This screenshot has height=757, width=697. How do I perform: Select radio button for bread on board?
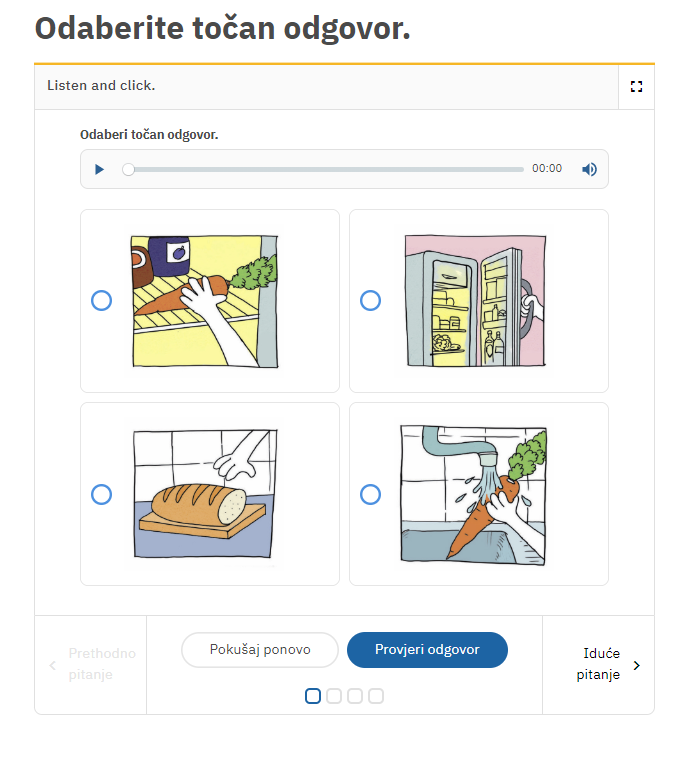click(101, 494)
